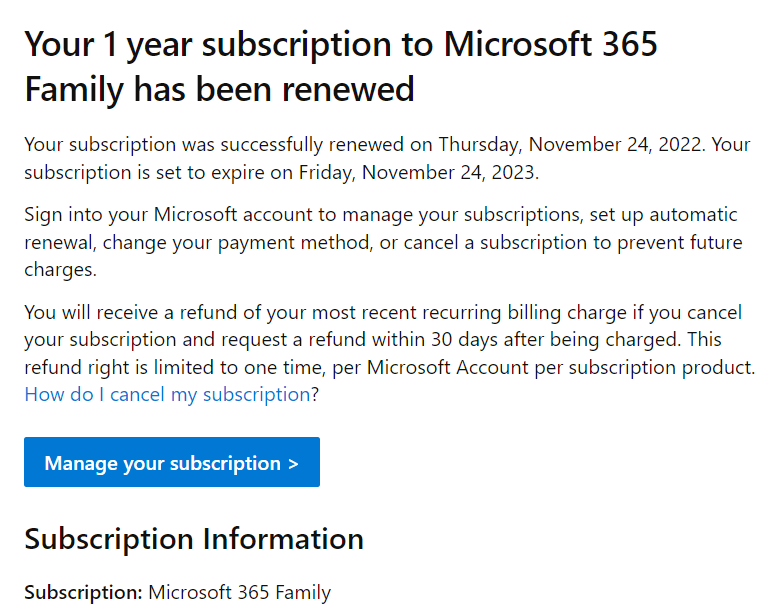Click the paragraph about receiving a refund
Viewport: 777px width, 612px height.
tap(389, 353)
